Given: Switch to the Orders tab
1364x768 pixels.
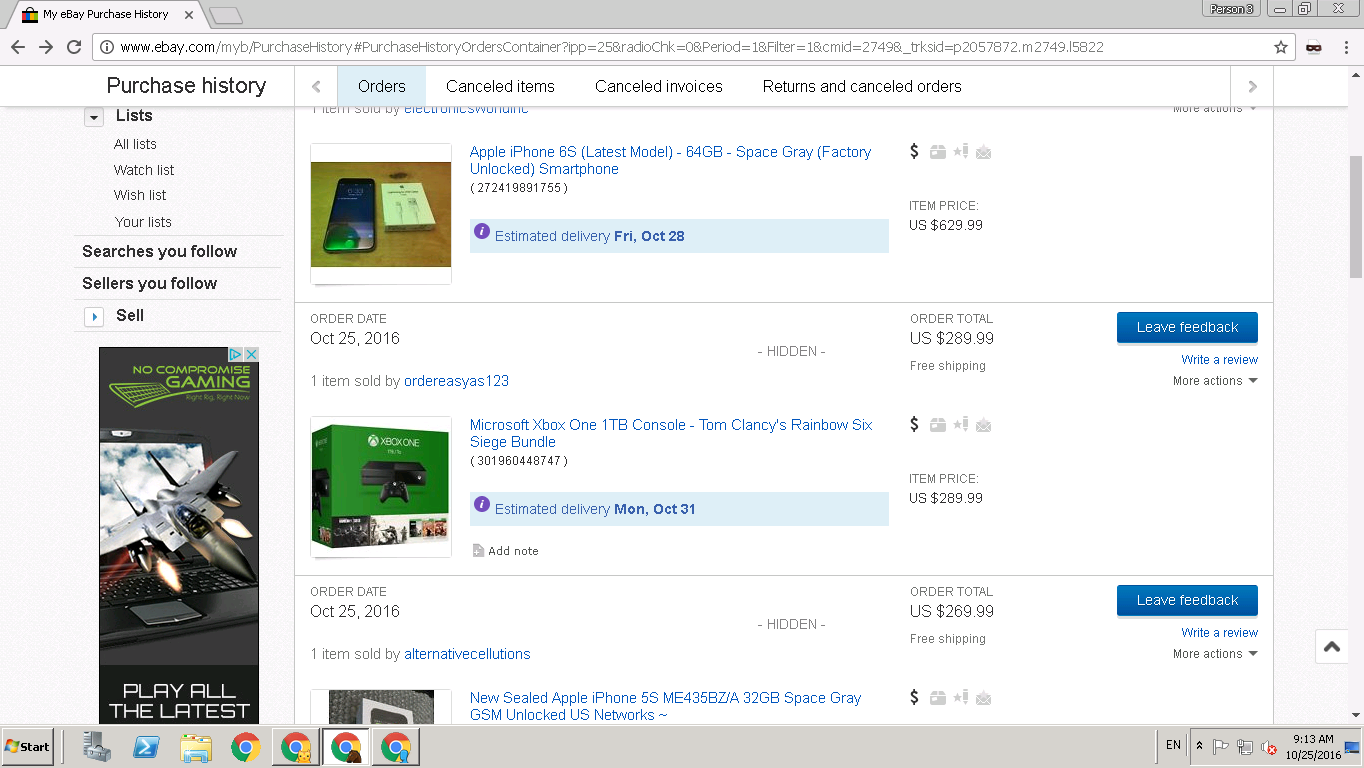Looking at the screenshot, I should (382, 86).
